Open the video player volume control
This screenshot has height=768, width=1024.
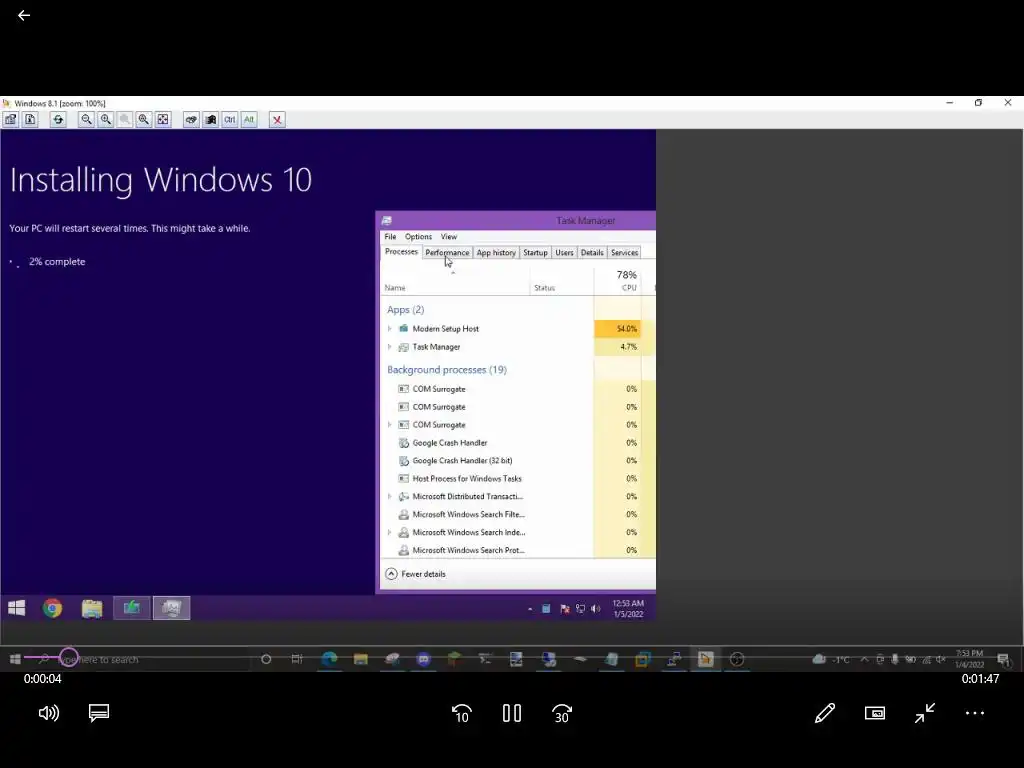click(x=49, y=713)
